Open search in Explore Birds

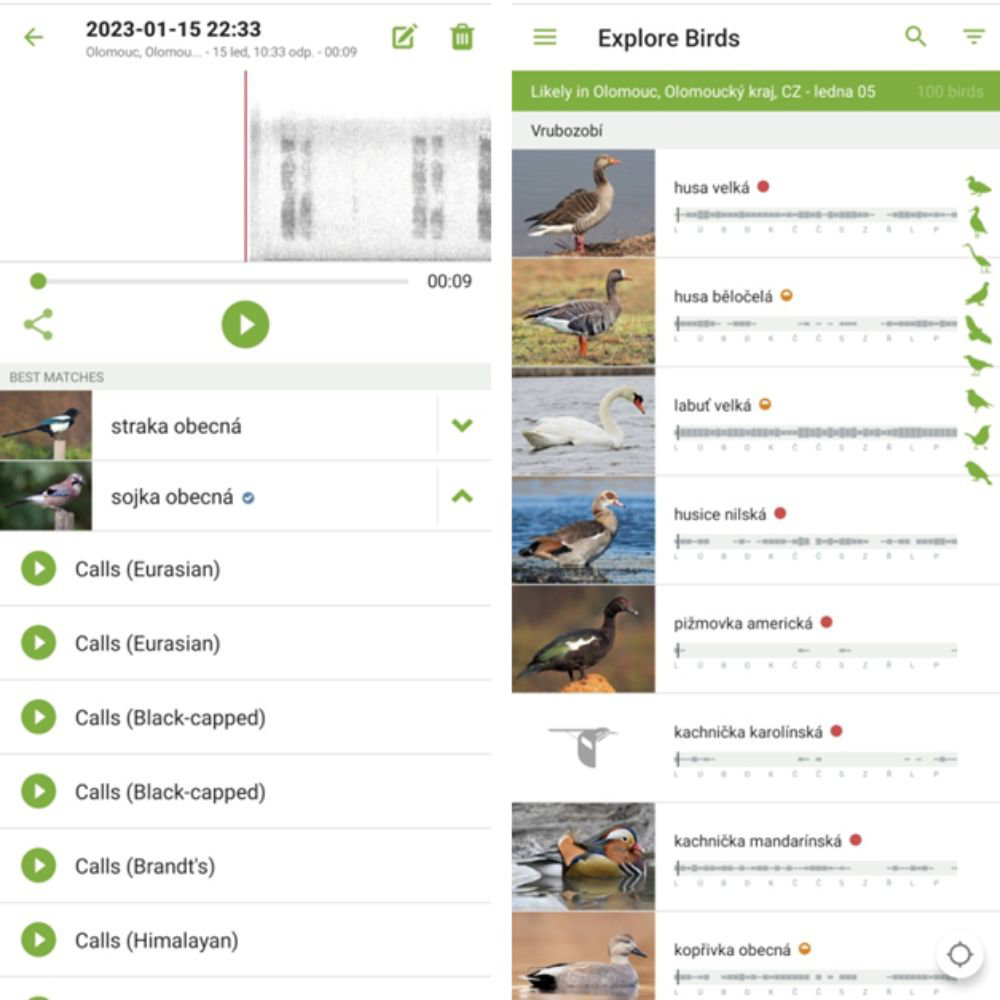click(x=915, y=36)
